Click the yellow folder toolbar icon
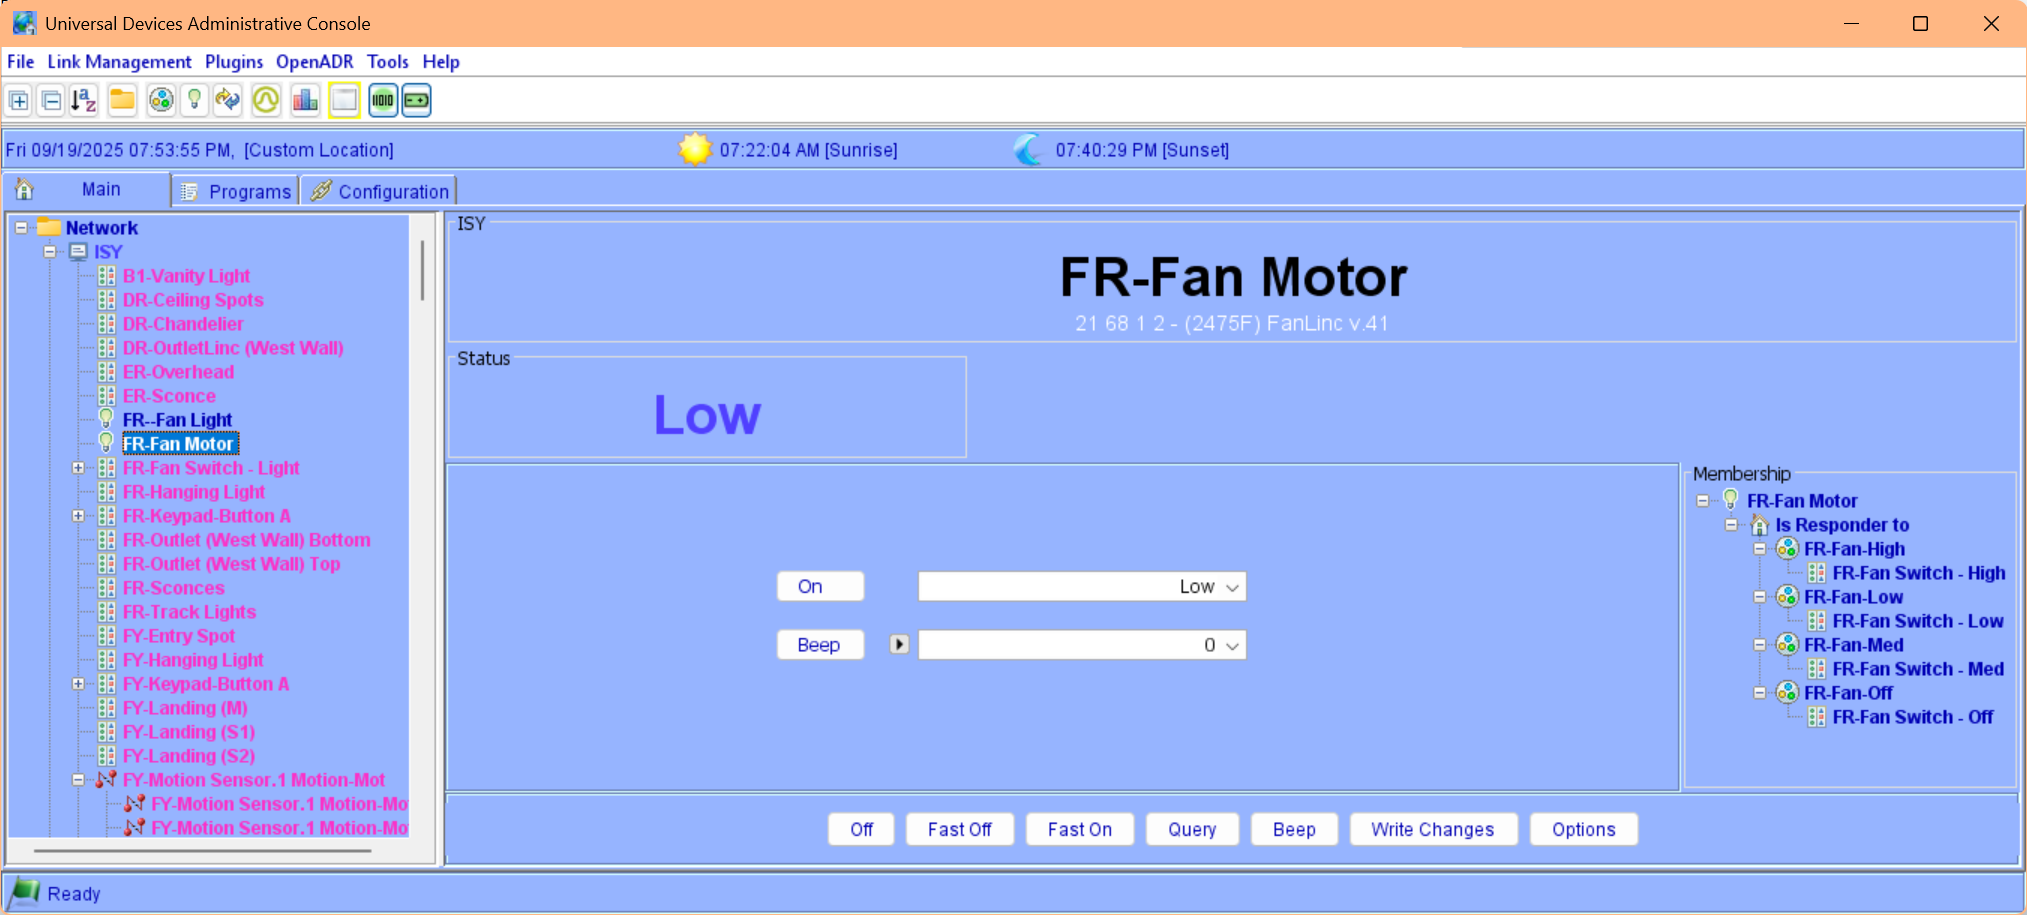This screenshot has width=2027, height=915. [122, 101]
